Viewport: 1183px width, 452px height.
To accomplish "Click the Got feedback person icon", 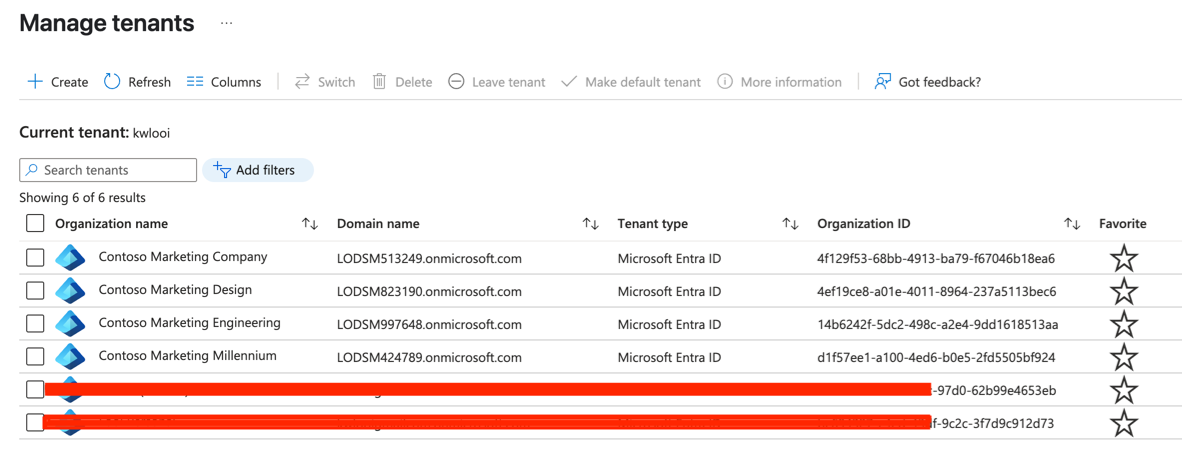I will pyautogui.click(x=883, y=81).
